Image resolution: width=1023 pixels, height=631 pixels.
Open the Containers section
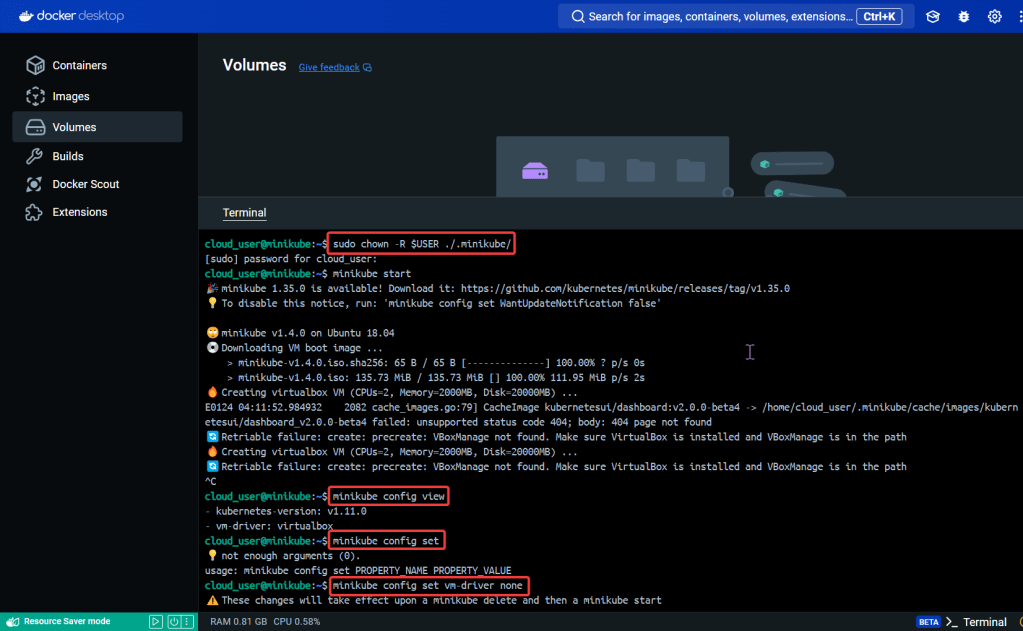click(x=79, y=65)
